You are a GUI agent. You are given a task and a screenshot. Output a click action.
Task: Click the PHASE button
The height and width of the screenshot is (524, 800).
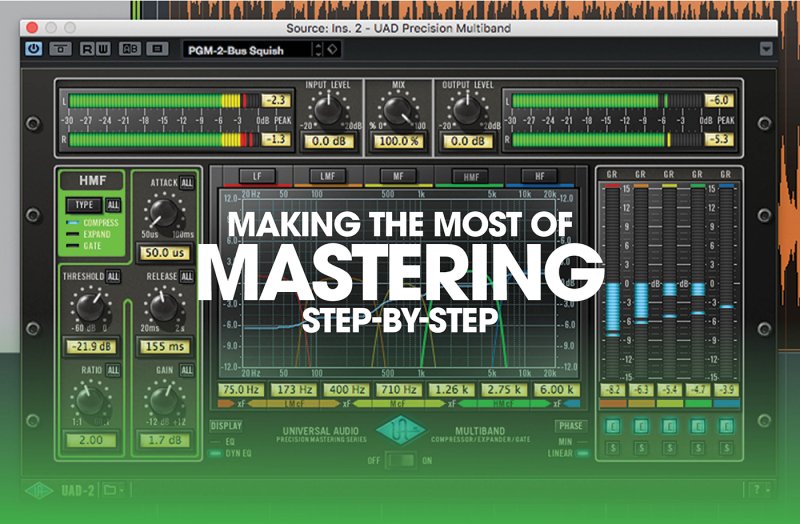coord(570,426)
